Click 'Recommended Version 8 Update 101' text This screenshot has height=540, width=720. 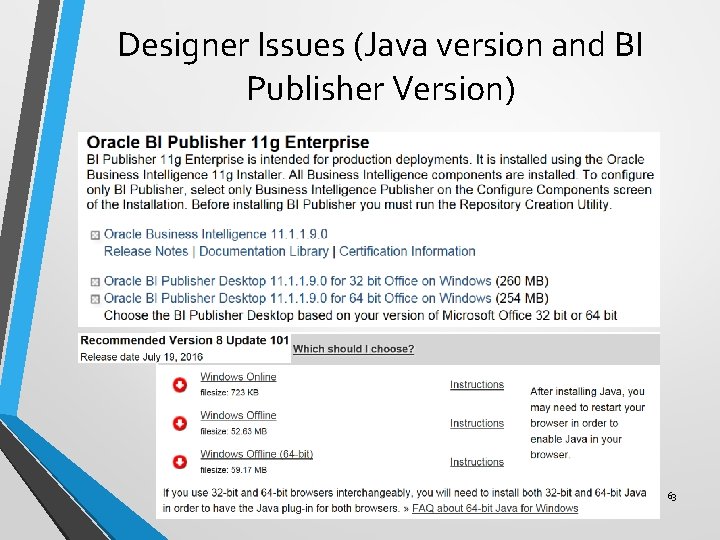185,340
